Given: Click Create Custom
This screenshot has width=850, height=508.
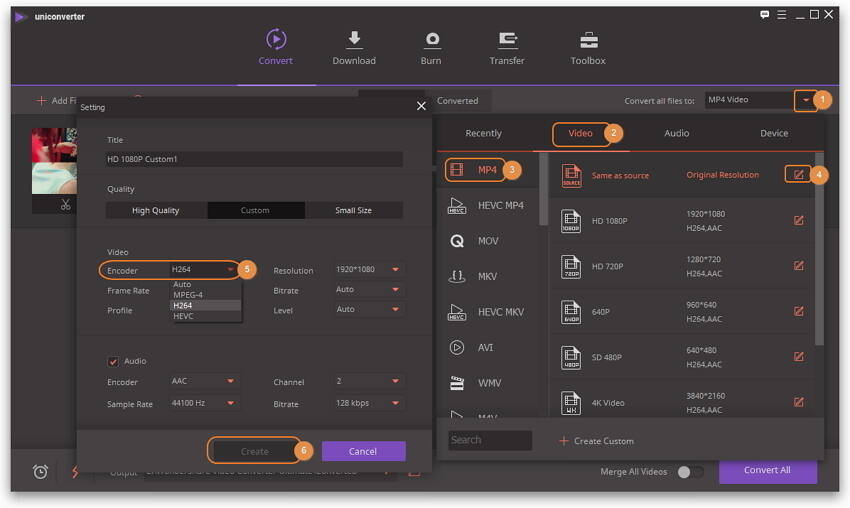Looking at the screenshot, I should (596, 441).
